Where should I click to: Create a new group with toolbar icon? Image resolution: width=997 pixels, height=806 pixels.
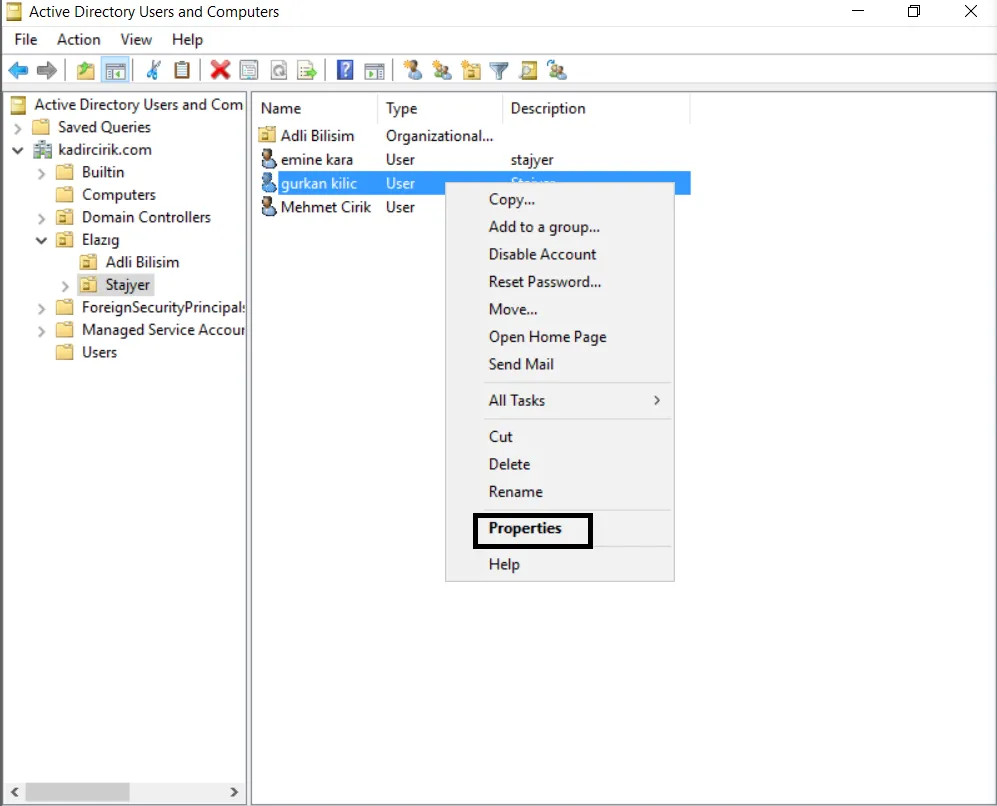[441, 70]
